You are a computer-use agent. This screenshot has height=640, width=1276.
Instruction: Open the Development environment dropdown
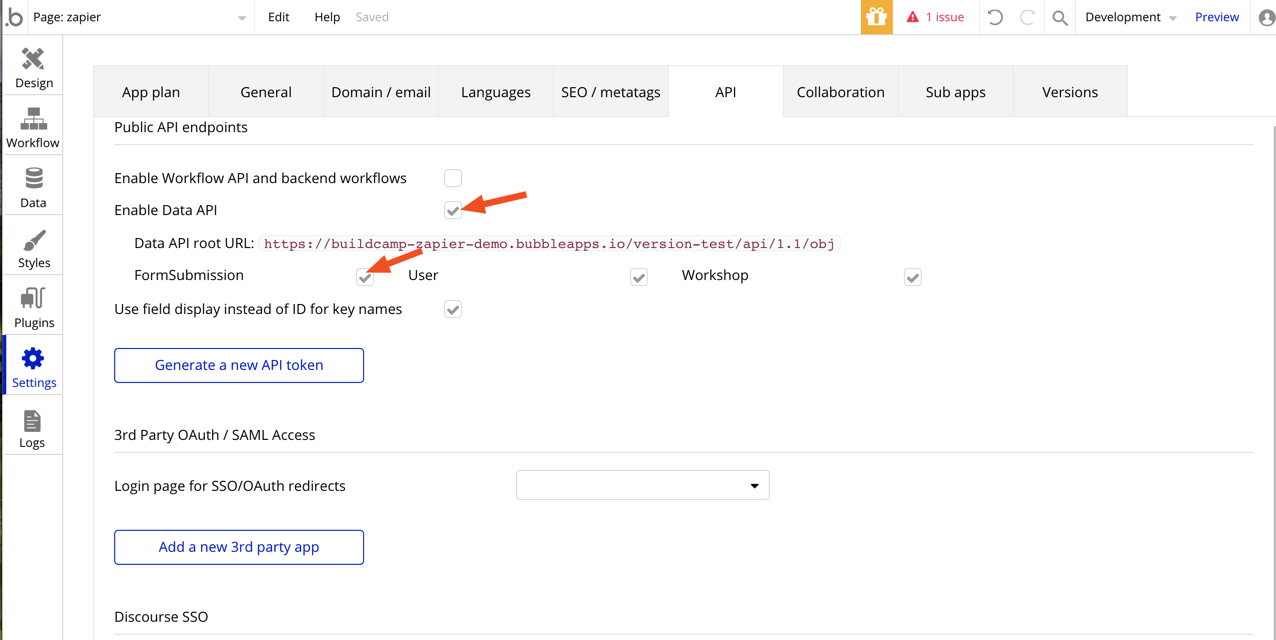pos(1128,17)
